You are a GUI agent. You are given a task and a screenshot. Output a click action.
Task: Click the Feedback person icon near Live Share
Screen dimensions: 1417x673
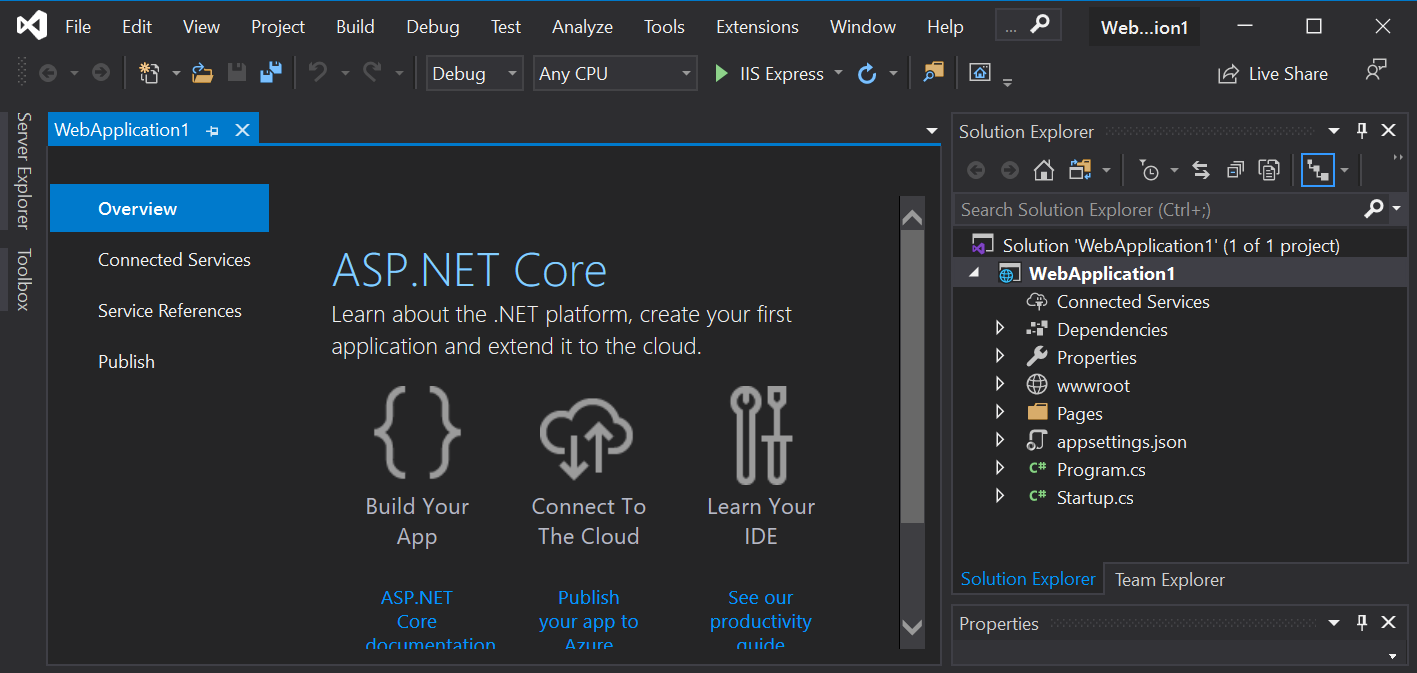[1376, 71]
